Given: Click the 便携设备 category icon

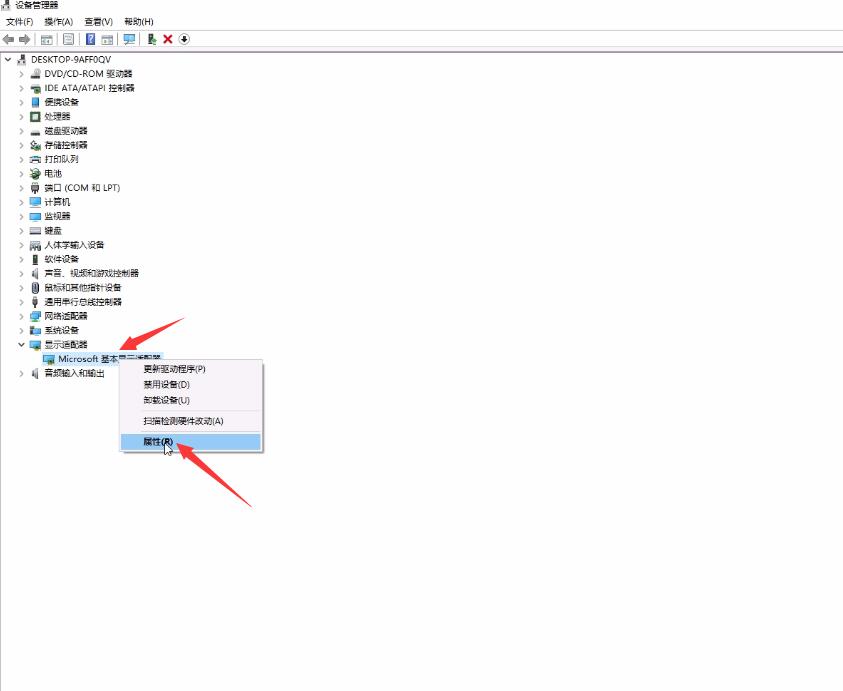Looking at the screenshot, I should [35, 102].
